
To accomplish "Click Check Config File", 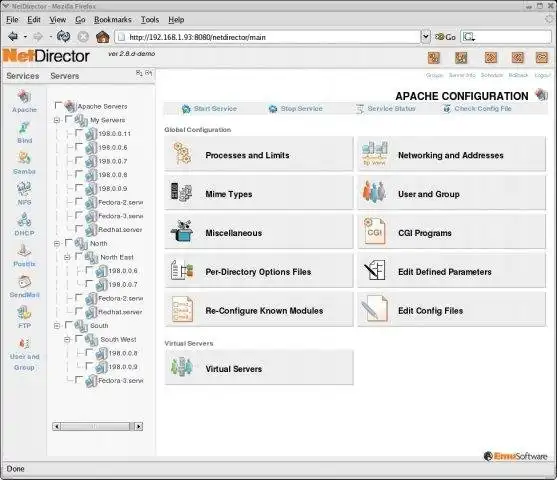I will (477, 109).
